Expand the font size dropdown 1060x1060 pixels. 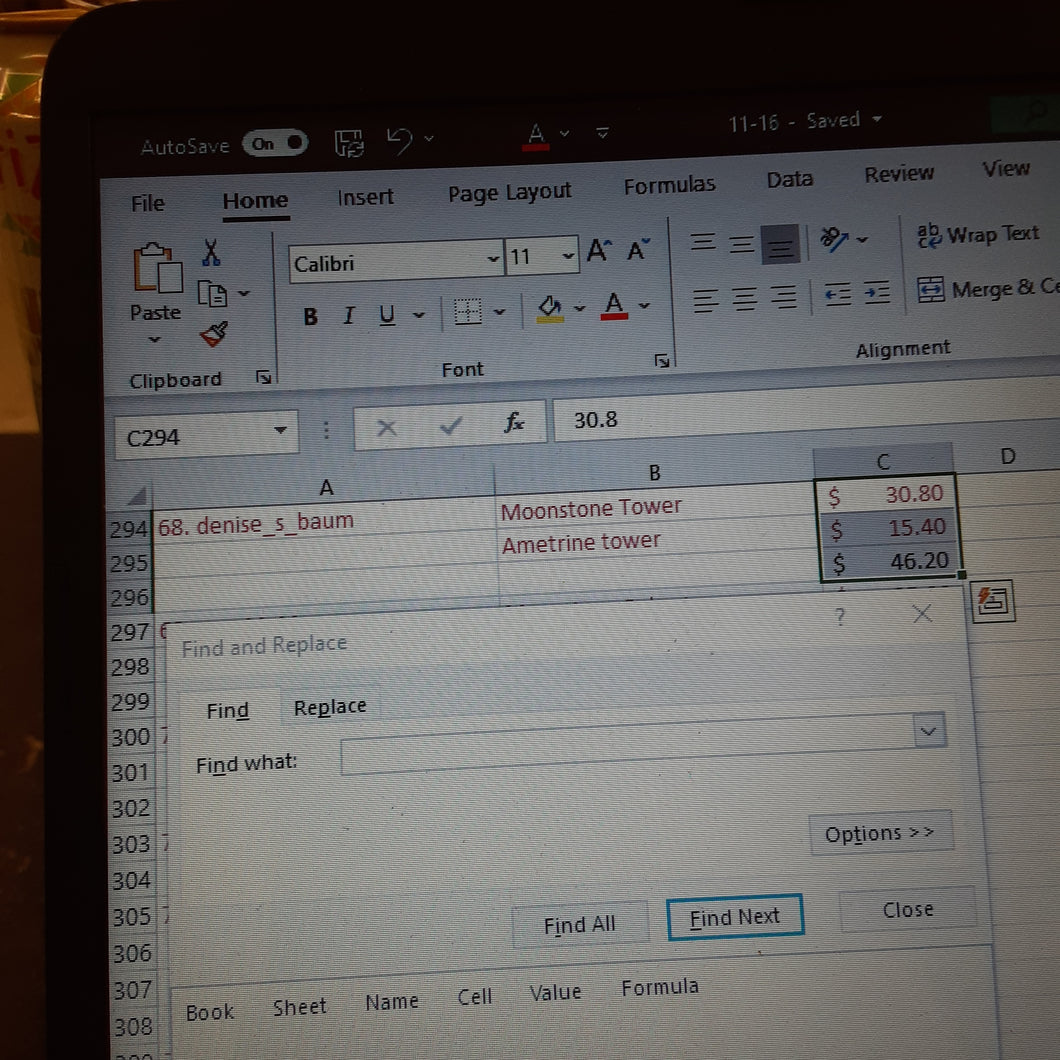(568, 256)
